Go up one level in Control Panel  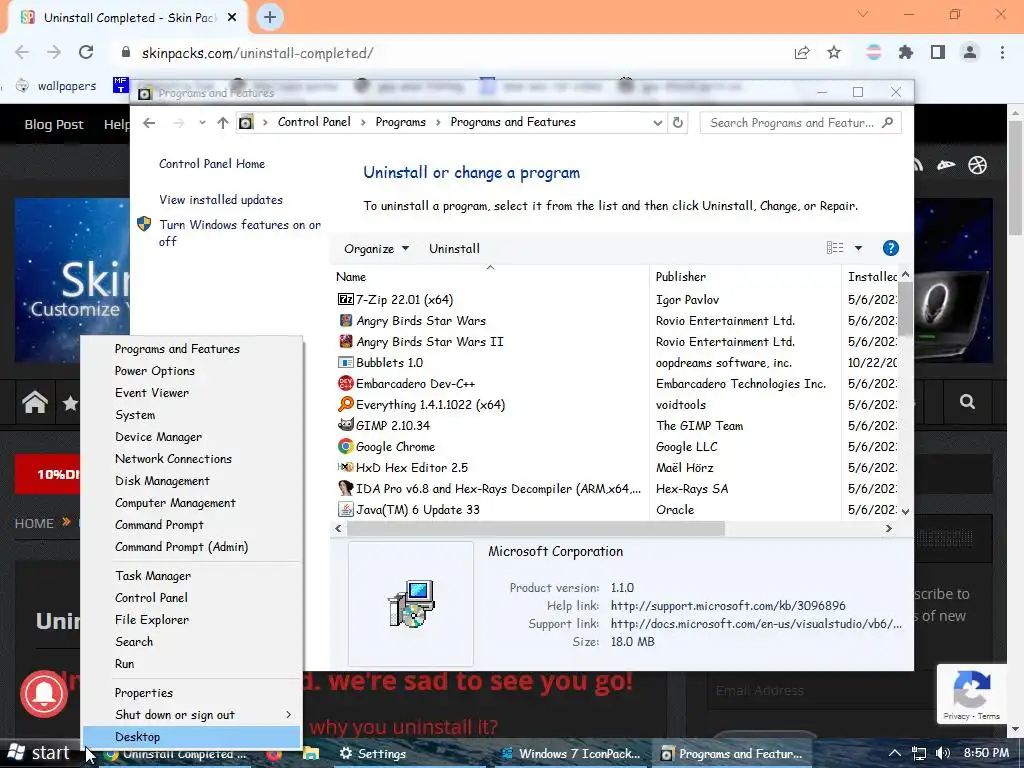tap(223, 123)
